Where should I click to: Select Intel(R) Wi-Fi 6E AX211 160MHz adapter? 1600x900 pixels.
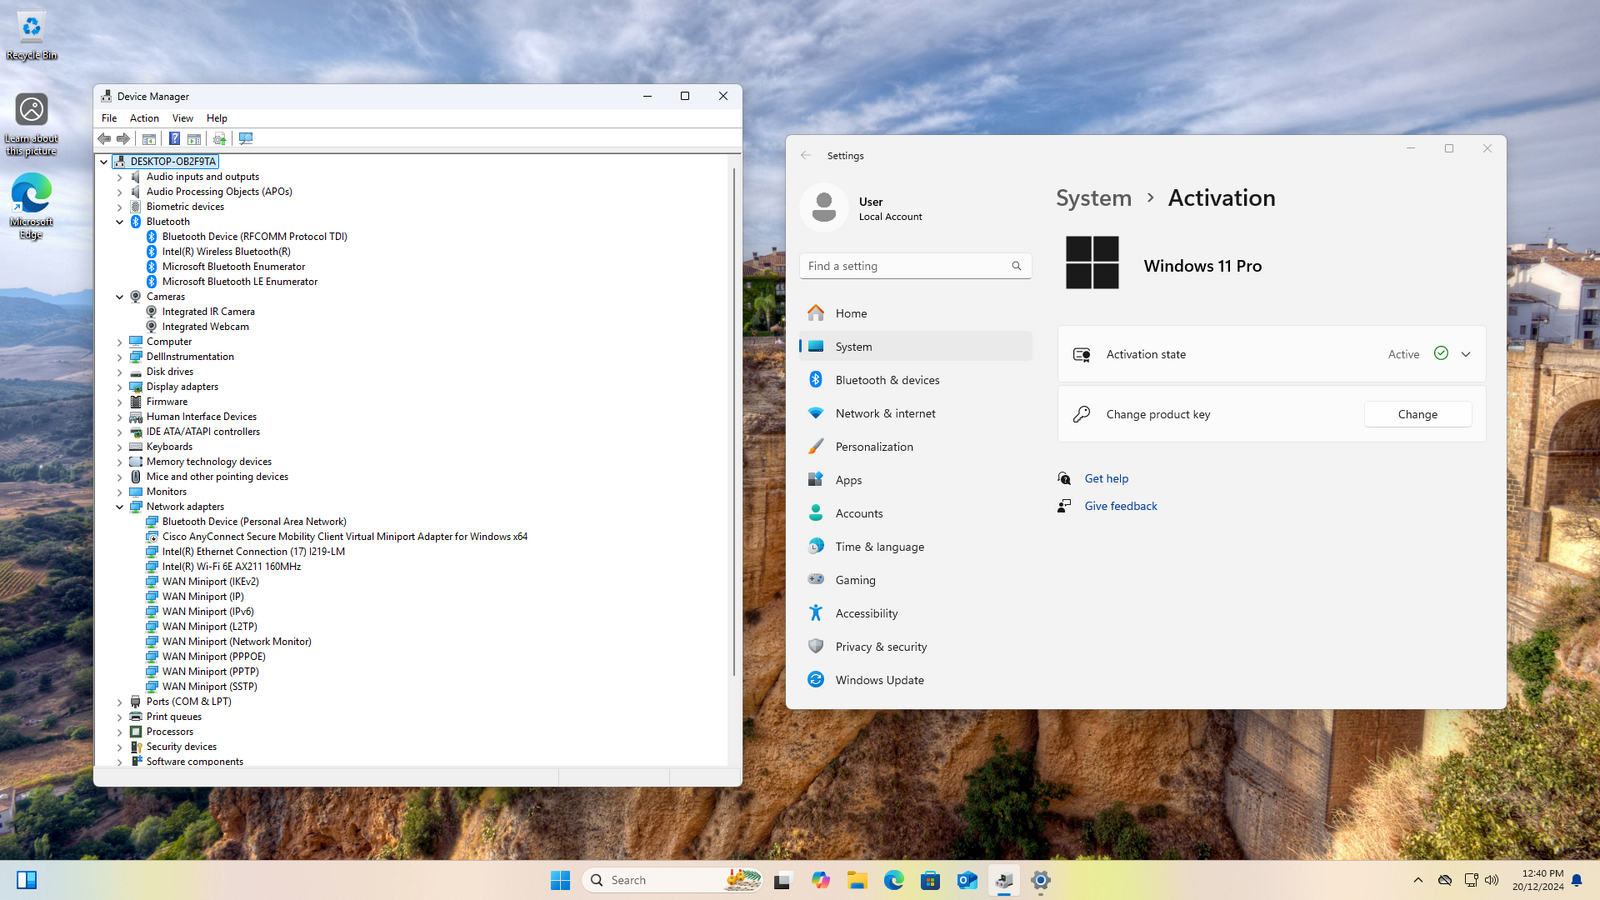(x=231, y=567)
